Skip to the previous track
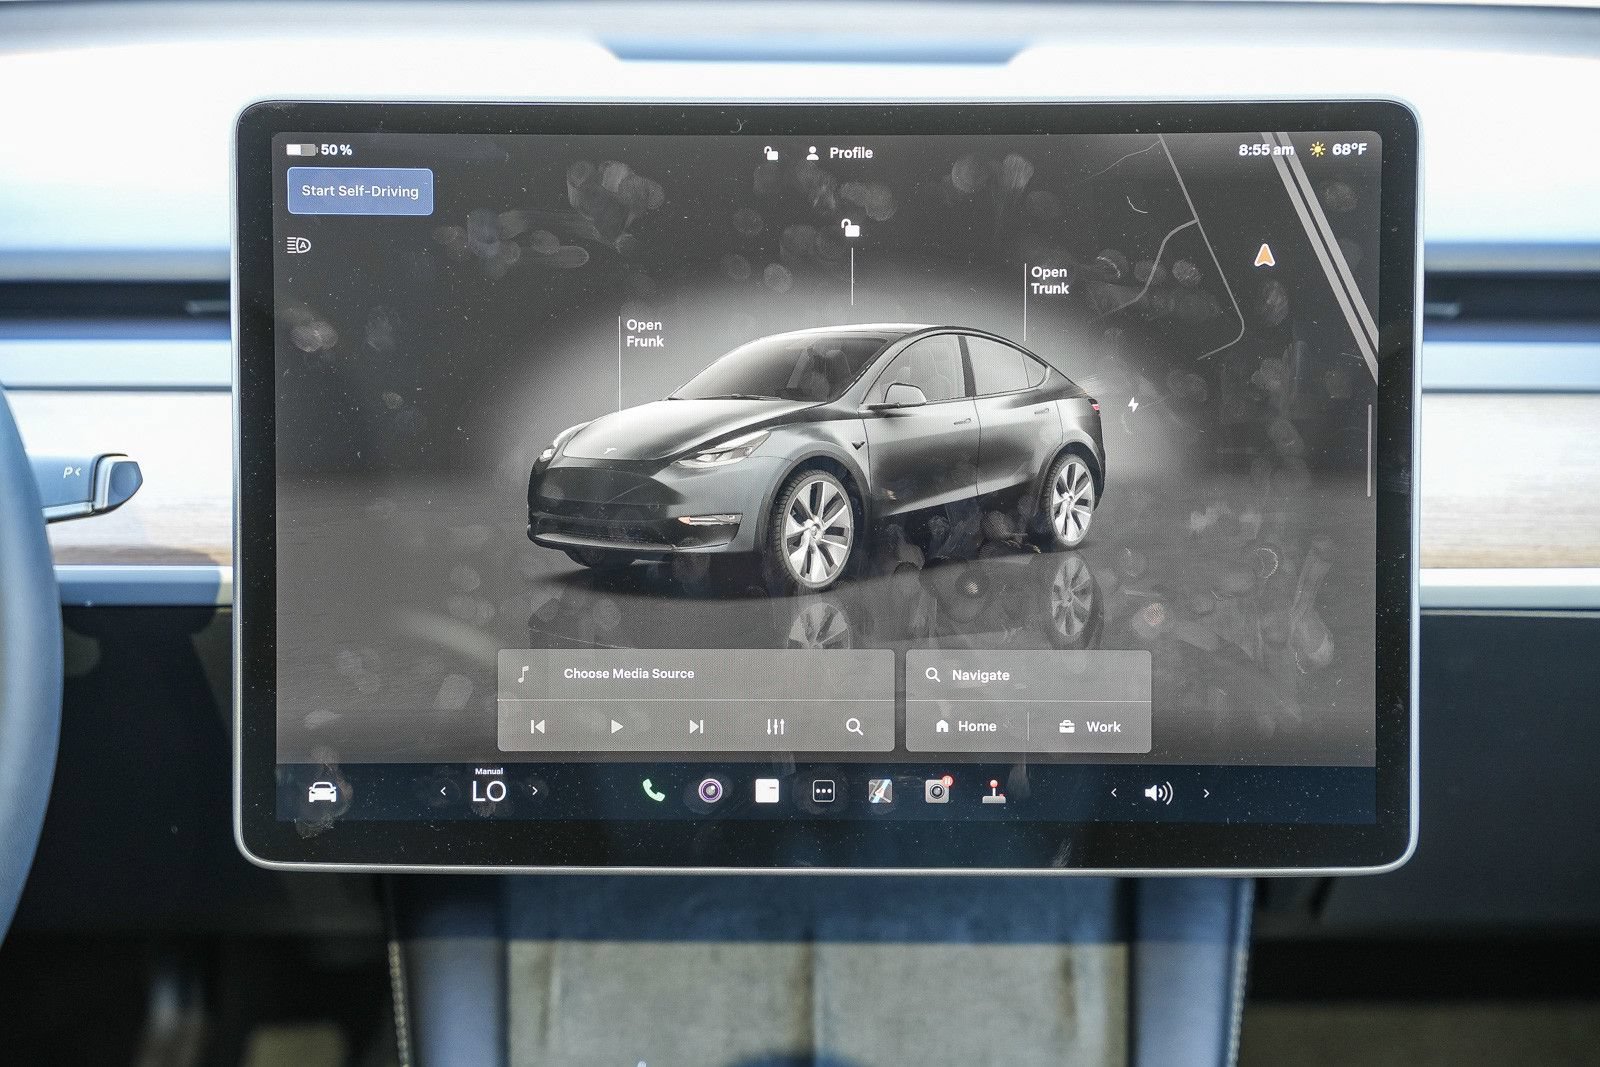 point(538,727)
